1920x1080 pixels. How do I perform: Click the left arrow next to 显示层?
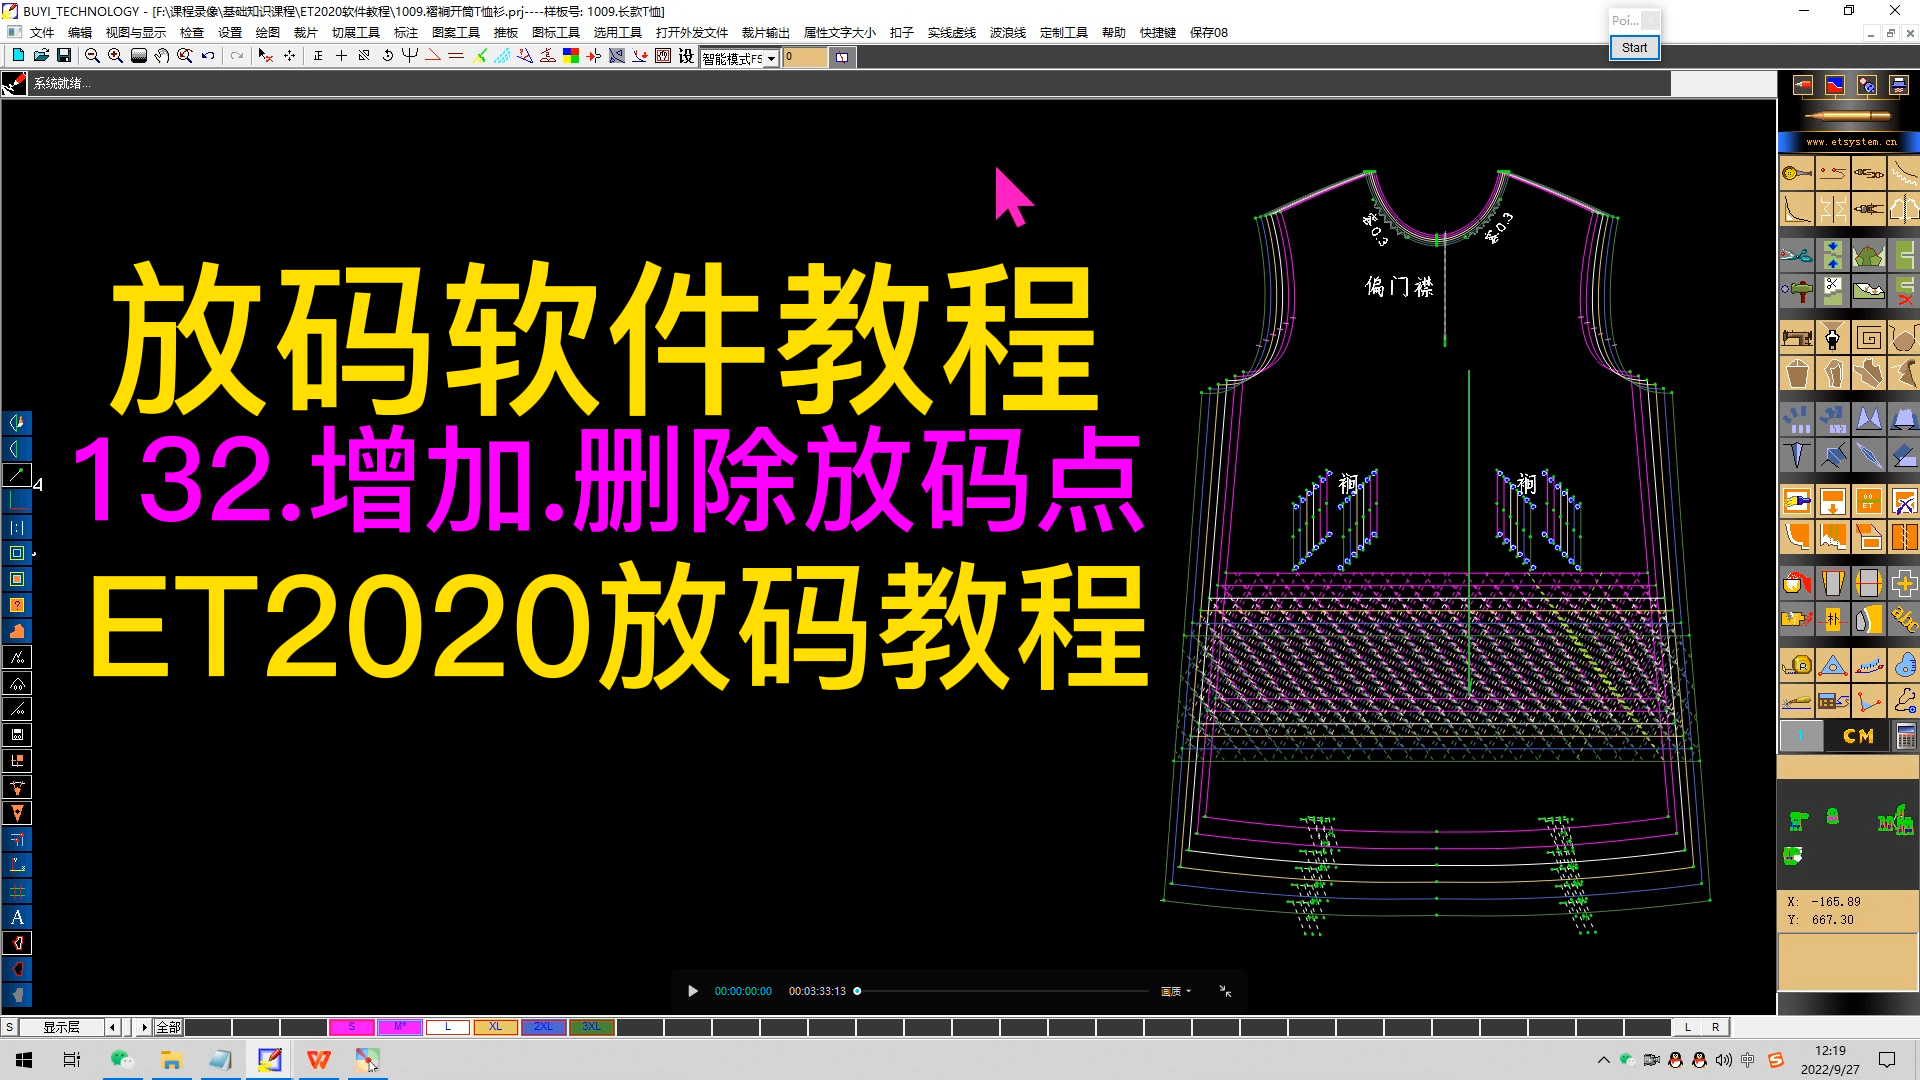(112, 1027)
